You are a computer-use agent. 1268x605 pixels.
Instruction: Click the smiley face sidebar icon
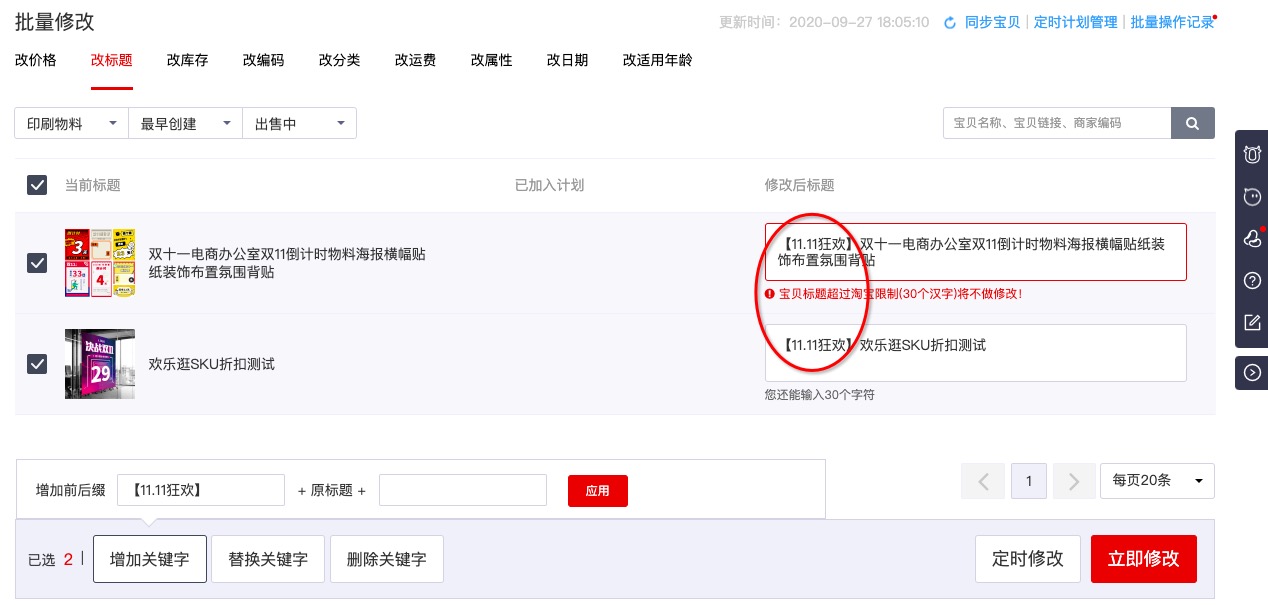[x=1252, y=197]
